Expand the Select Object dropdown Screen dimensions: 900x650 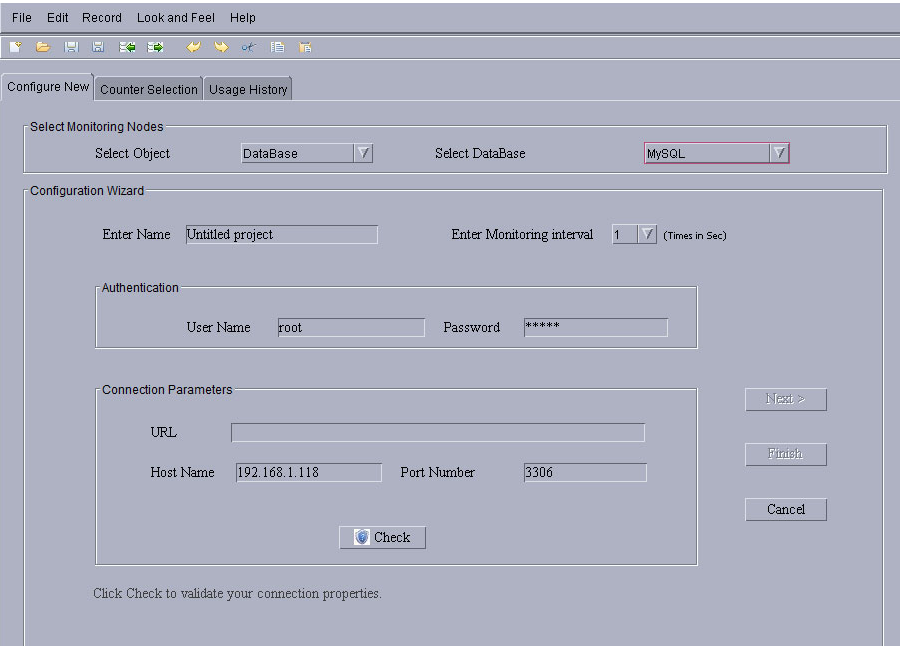pos(363,153)
